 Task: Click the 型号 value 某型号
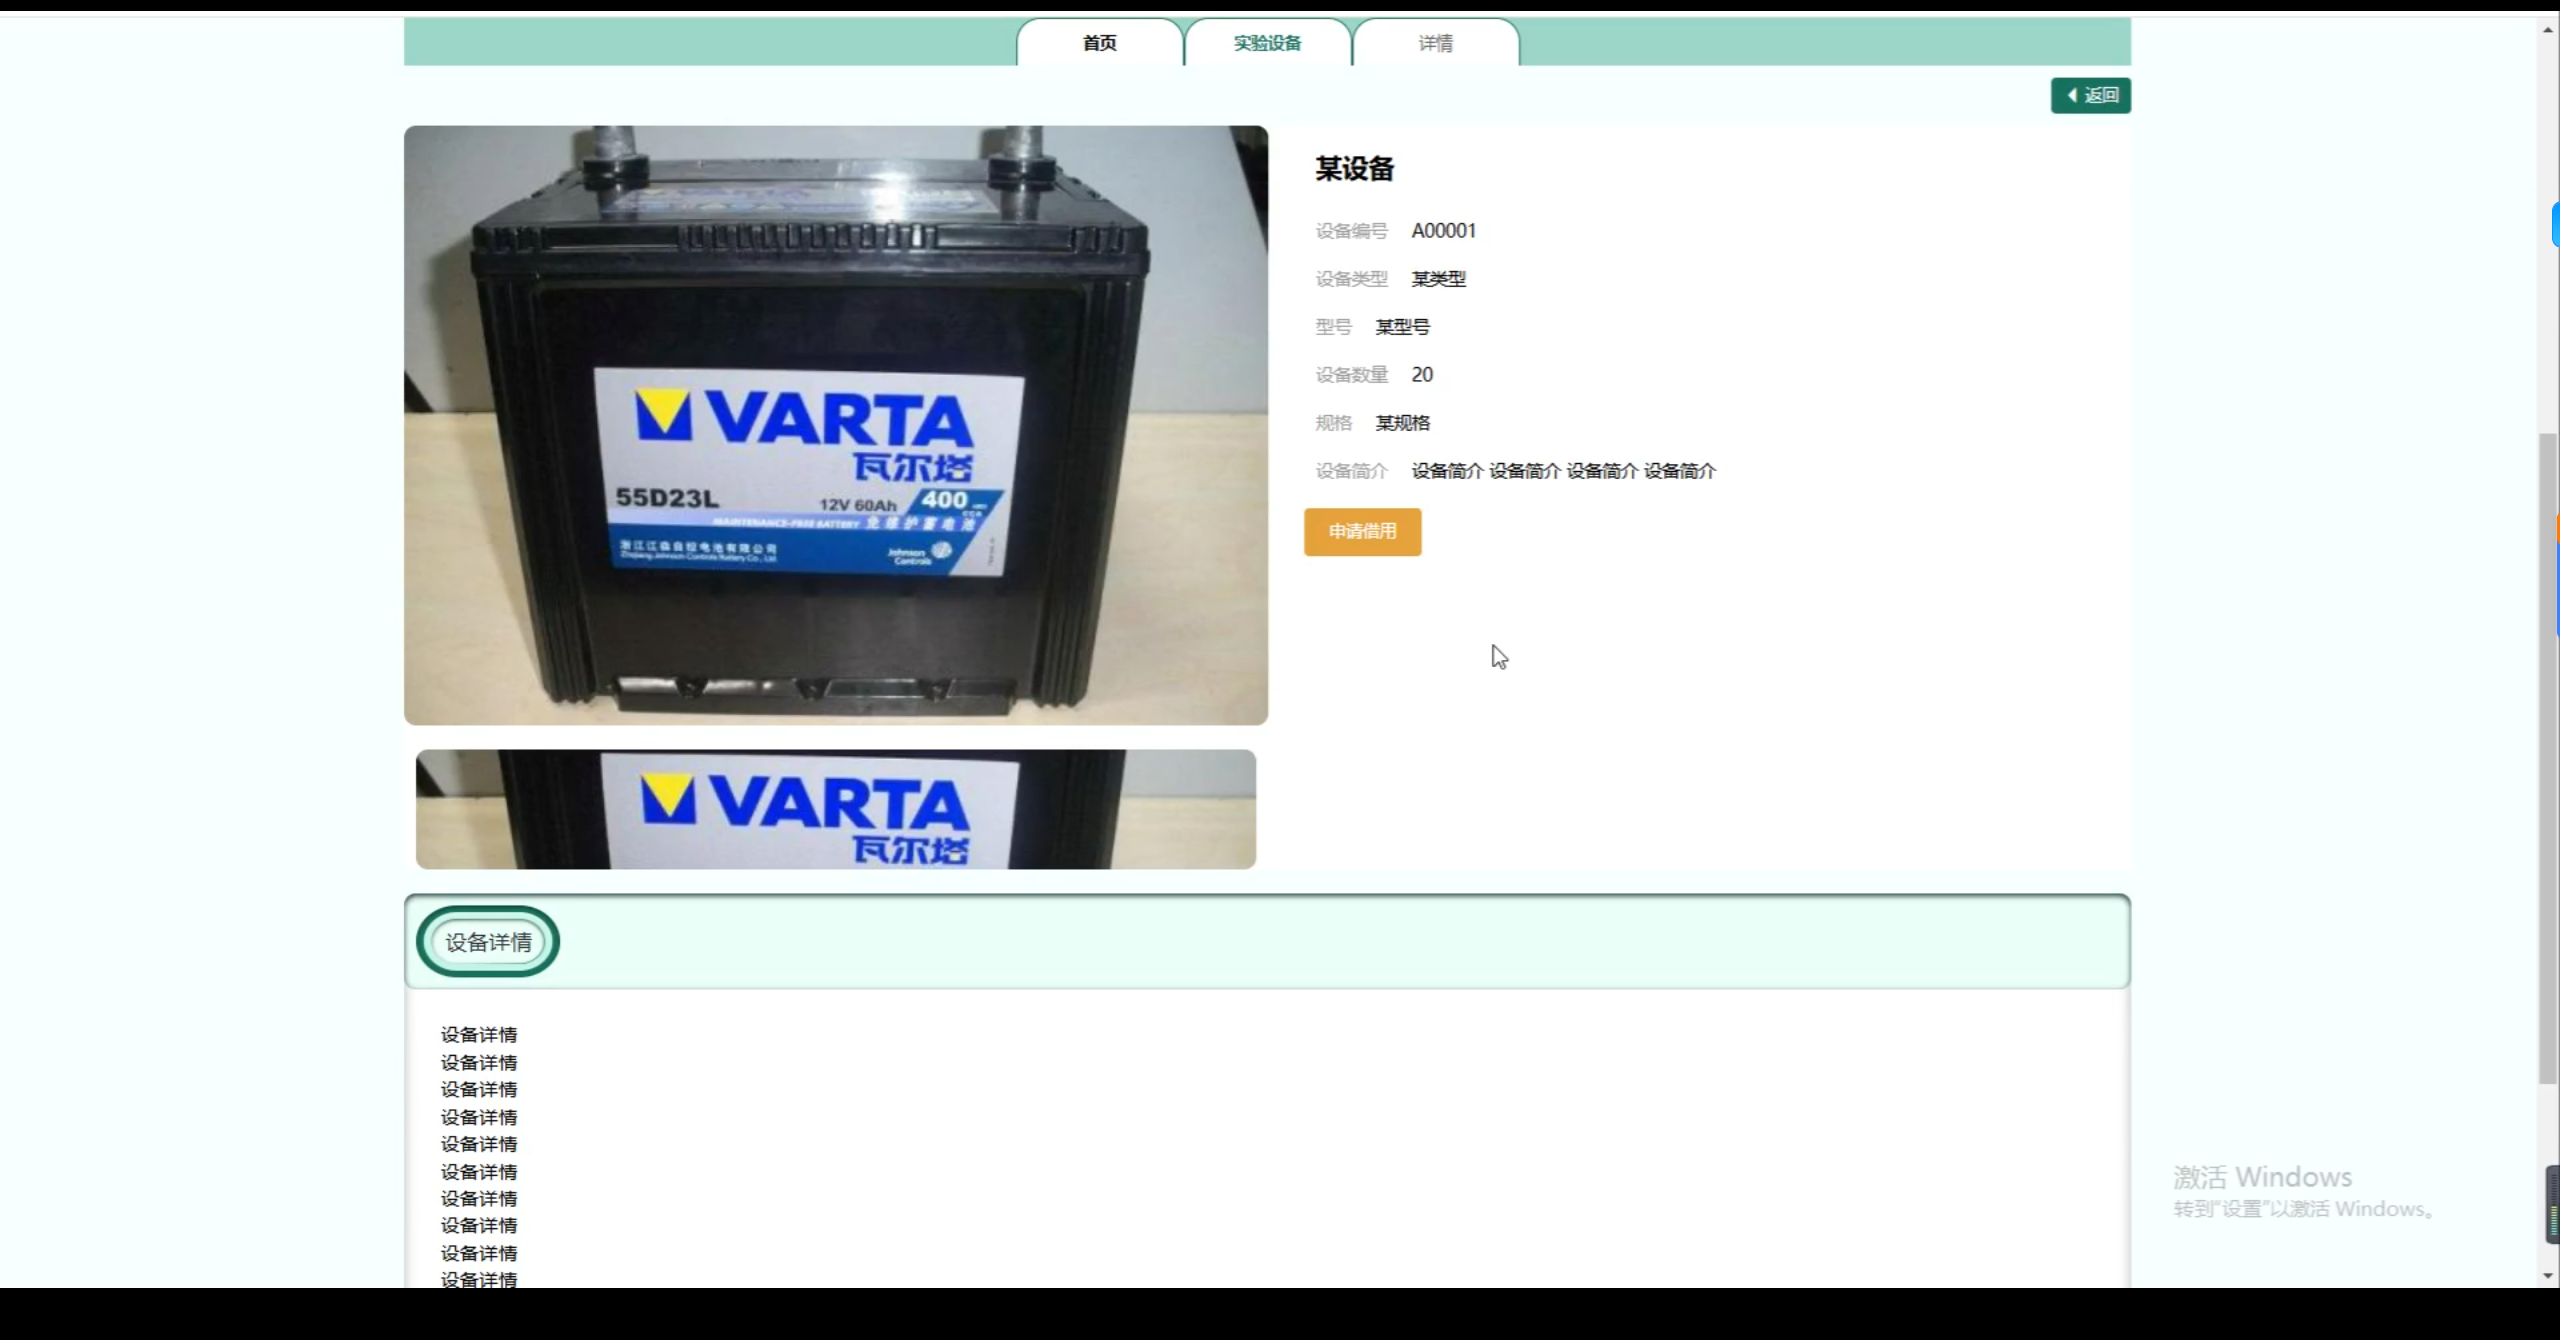[1400, 326]
